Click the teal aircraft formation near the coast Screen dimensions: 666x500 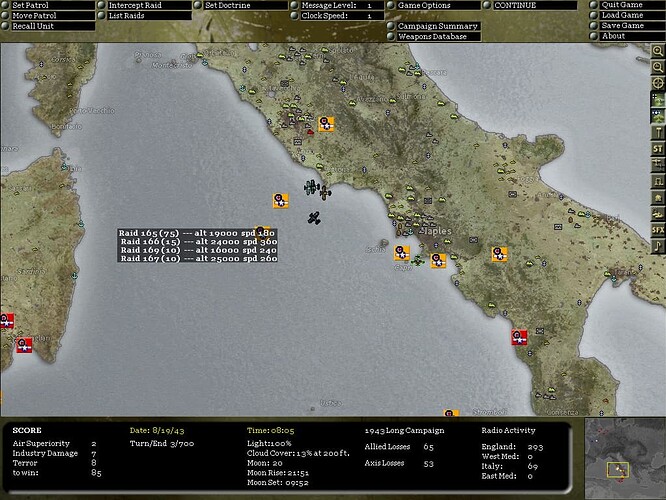[311, 187]
